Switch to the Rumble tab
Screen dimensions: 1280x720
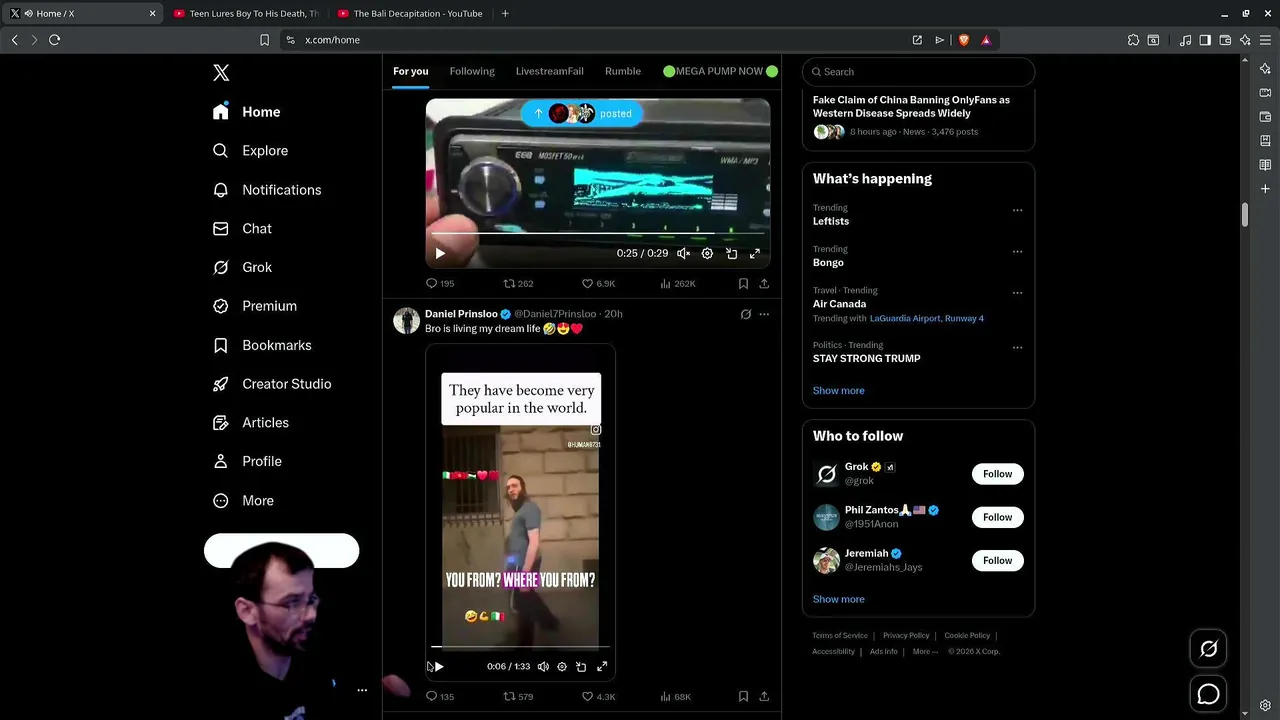tap(622, 71)
